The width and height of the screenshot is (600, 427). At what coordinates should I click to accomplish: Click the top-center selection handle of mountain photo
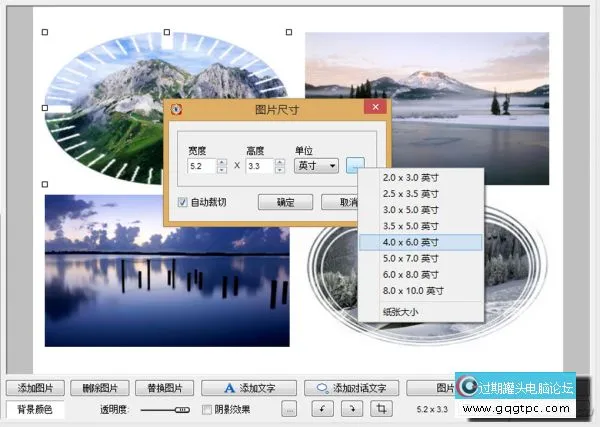point(167,32)
